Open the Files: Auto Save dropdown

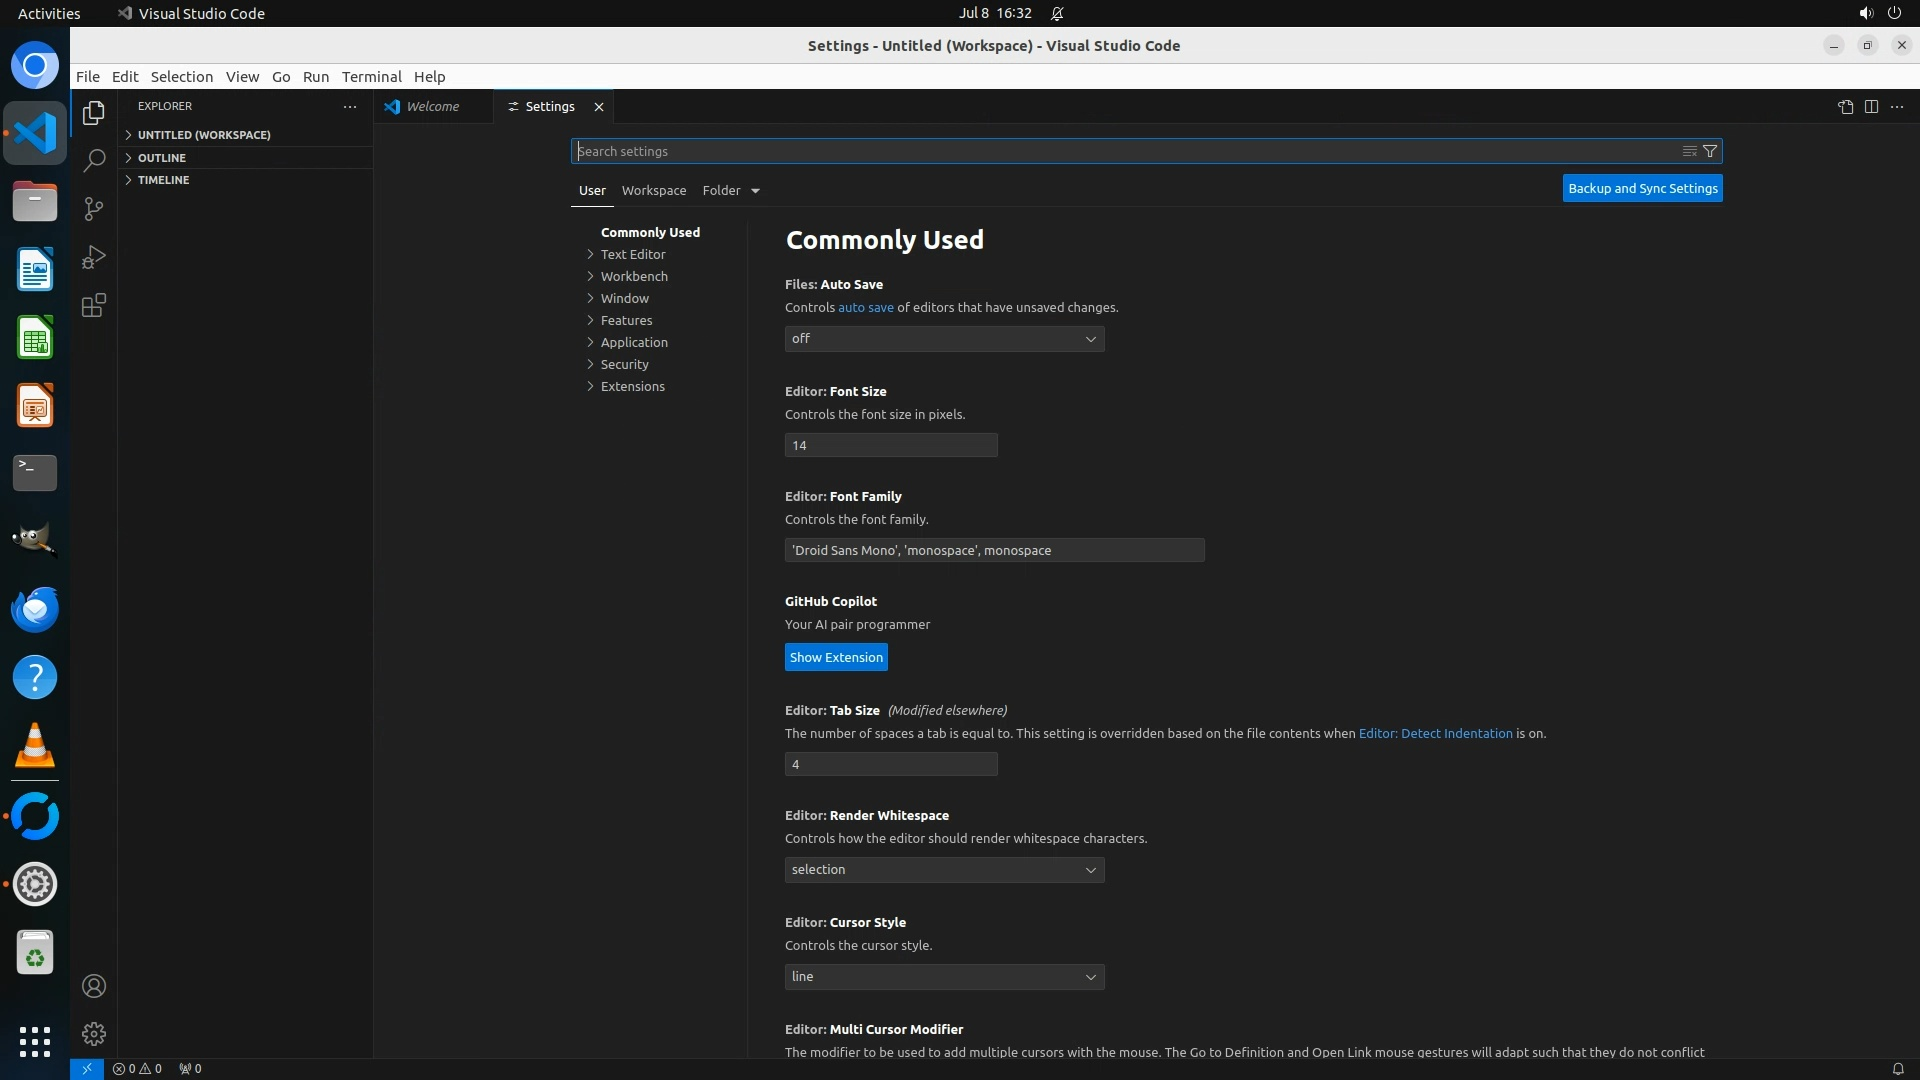[944, 339]
